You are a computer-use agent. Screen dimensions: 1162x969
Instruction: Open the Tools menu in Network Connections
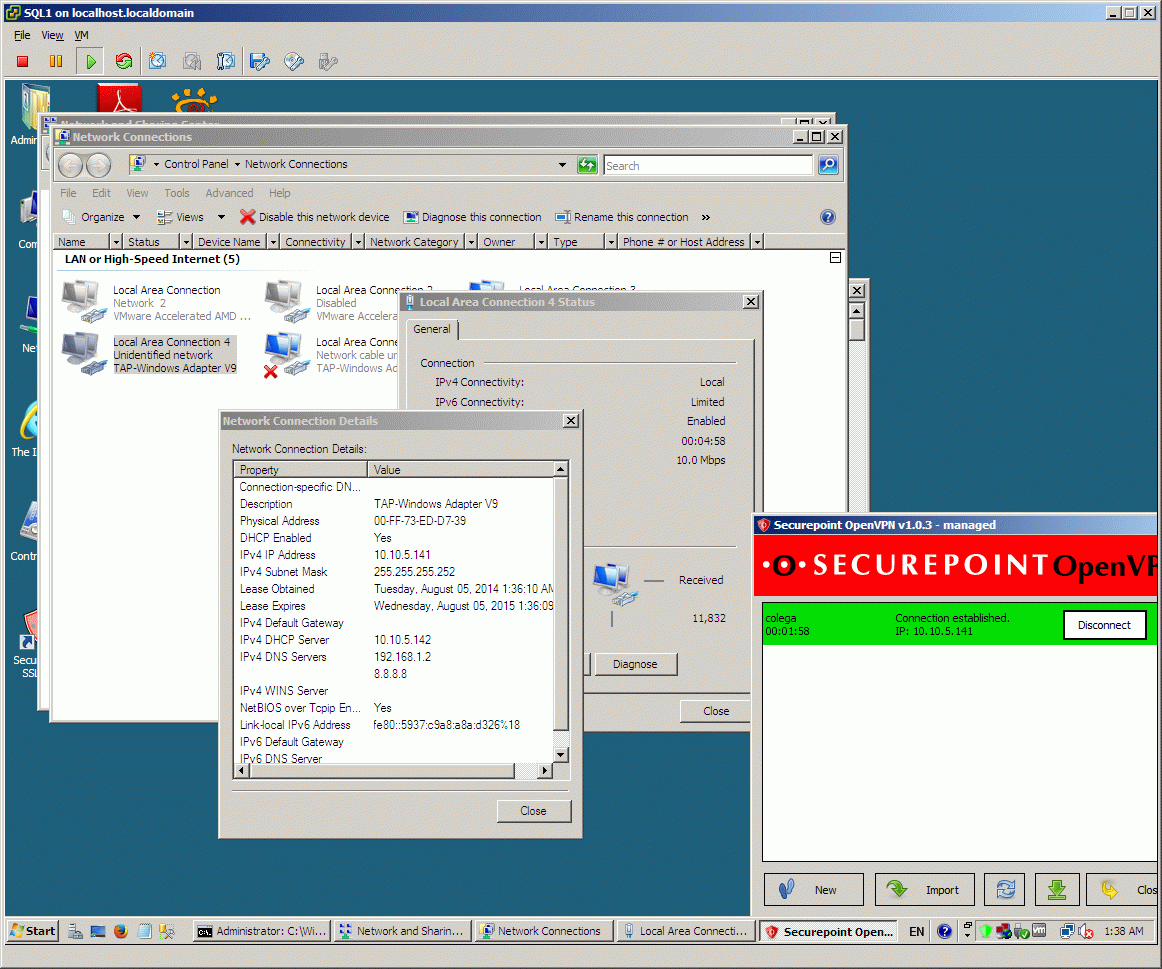click(176, 193)
